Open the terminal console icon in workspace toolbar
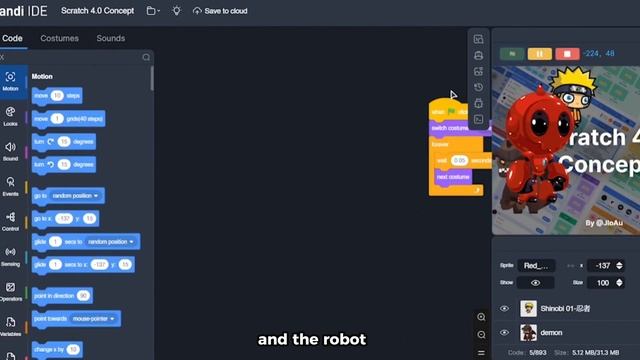Viewport: 640px width, 360px height. tap(478, 119)
